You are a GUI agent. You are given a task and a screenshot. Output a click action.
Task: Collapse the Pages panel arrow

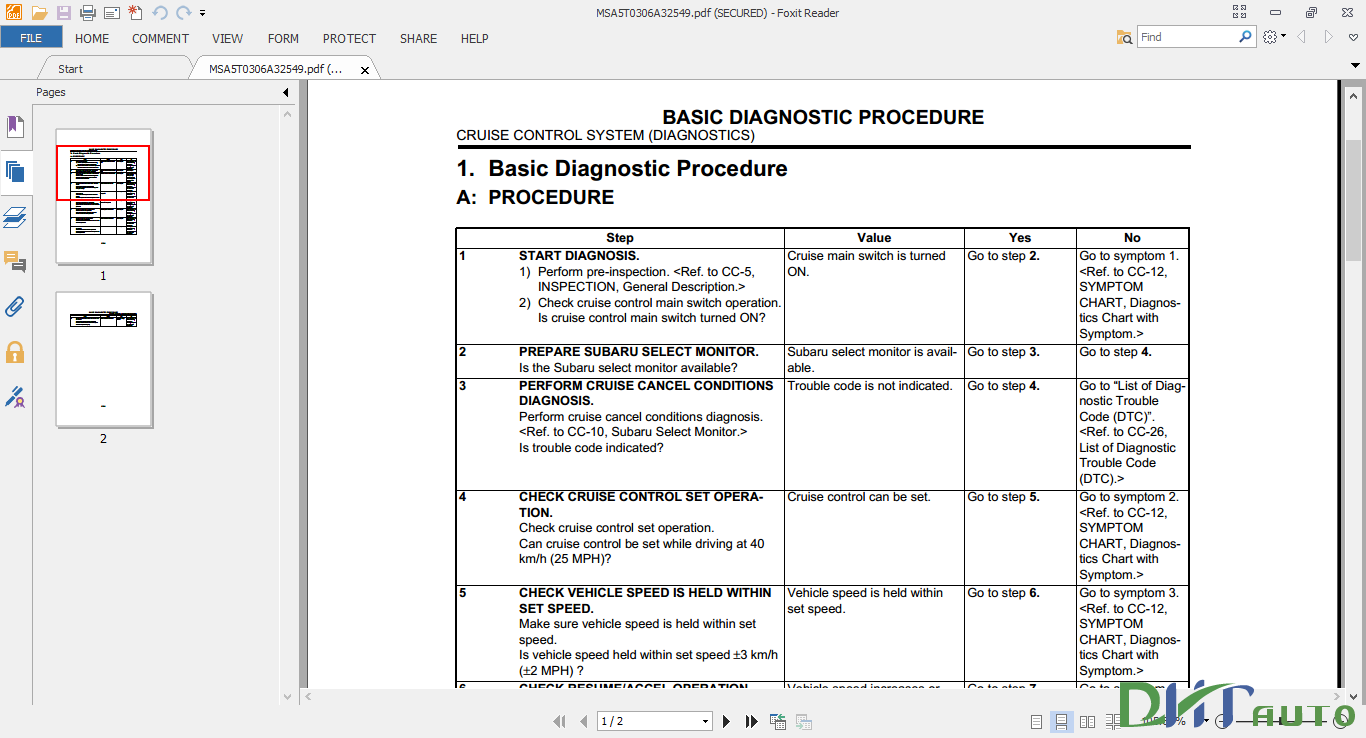tap(285, 93)
